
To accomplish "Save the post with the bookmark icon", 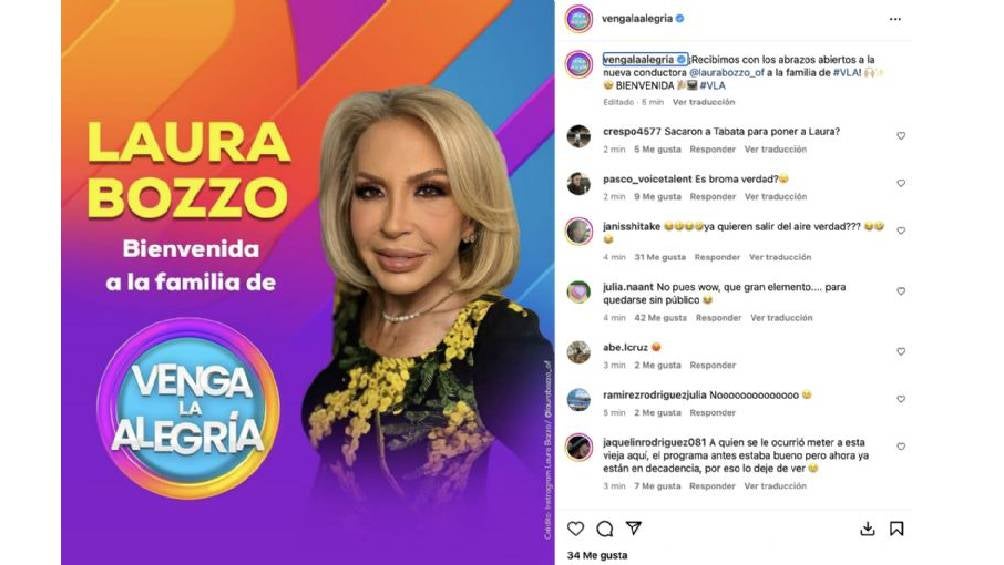I will (896, 528).
